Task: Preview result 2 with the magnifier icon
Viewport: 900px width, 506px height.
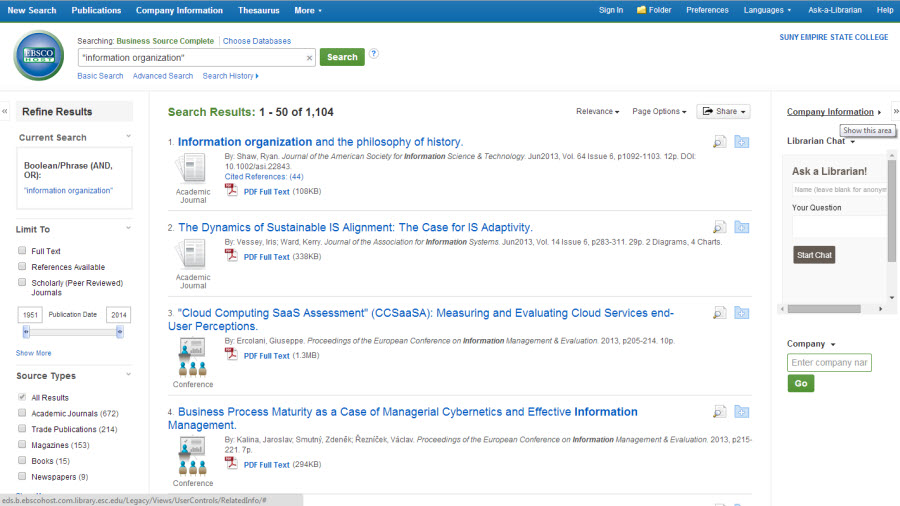Action: point(719,227)
